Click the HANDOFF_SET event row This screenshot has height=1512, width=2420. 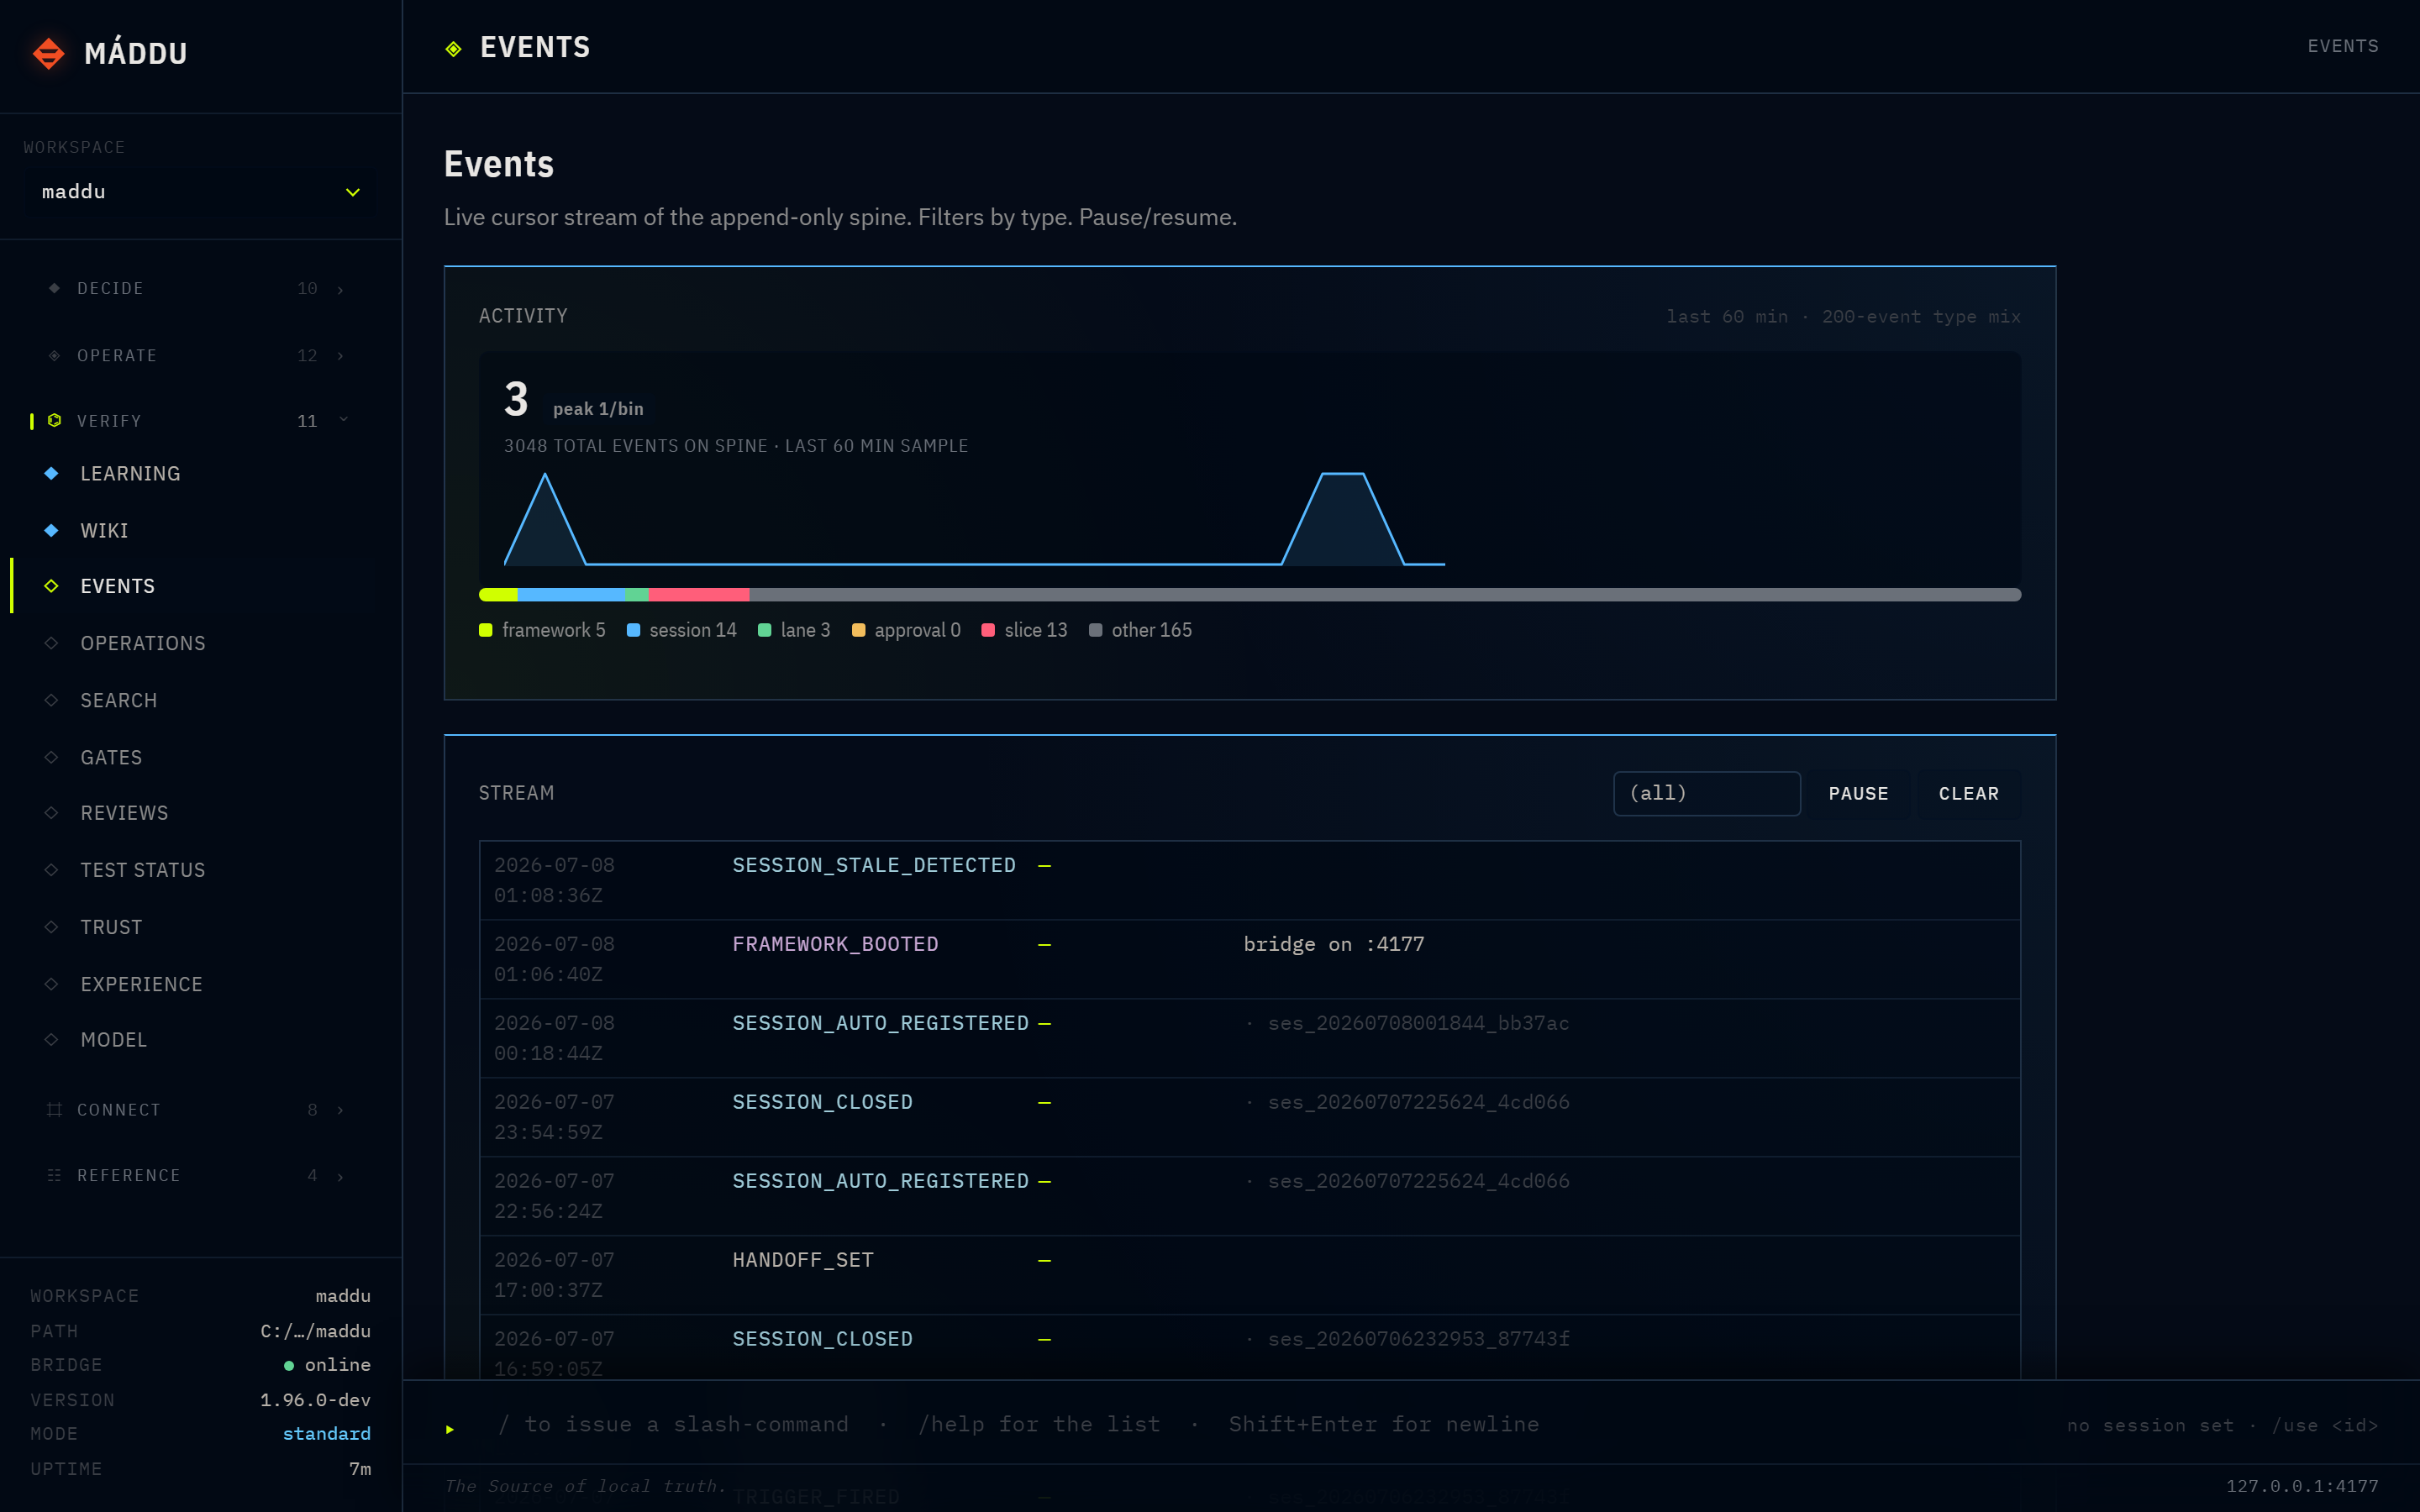1250,1275
